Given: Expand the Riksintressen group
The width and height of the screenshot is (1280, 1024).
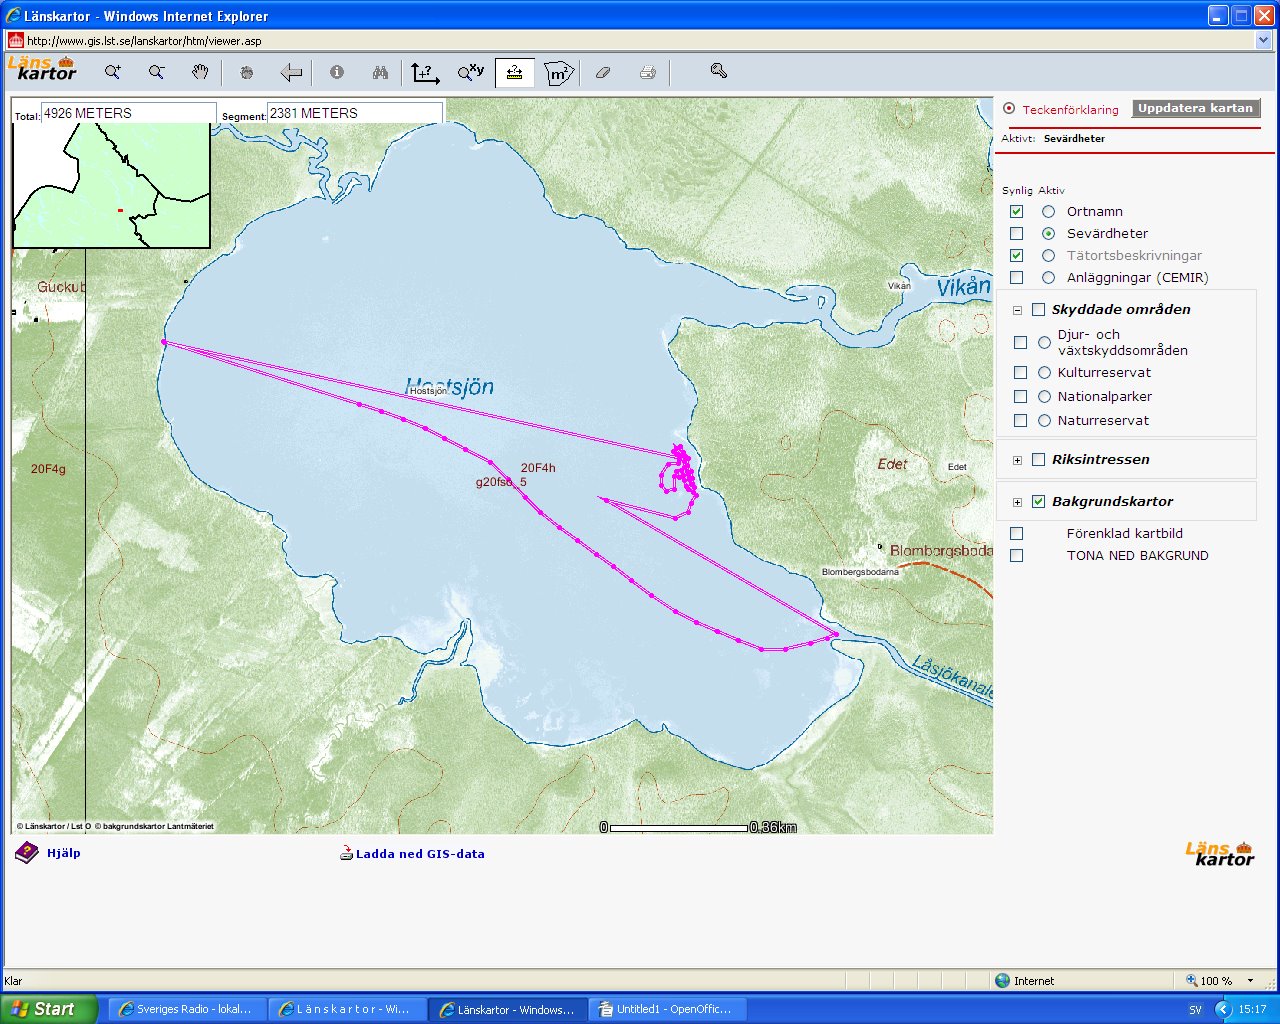Looking at the screenshot, I should point(1017,460).
